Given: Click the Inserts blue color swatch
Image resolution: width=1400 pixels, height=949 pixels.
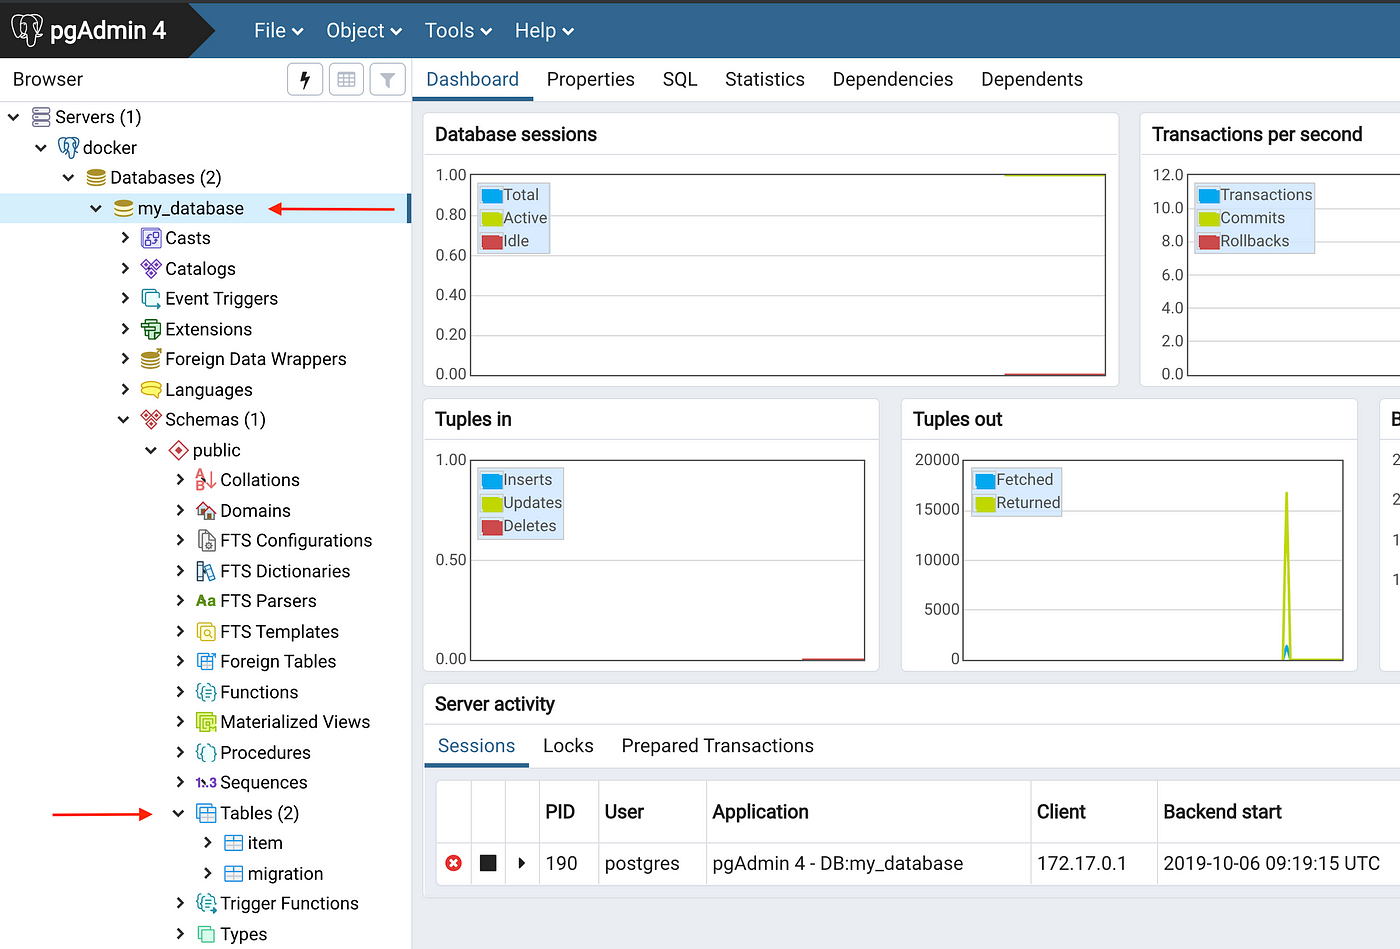Looking at the screenshot, I should 492,481.
